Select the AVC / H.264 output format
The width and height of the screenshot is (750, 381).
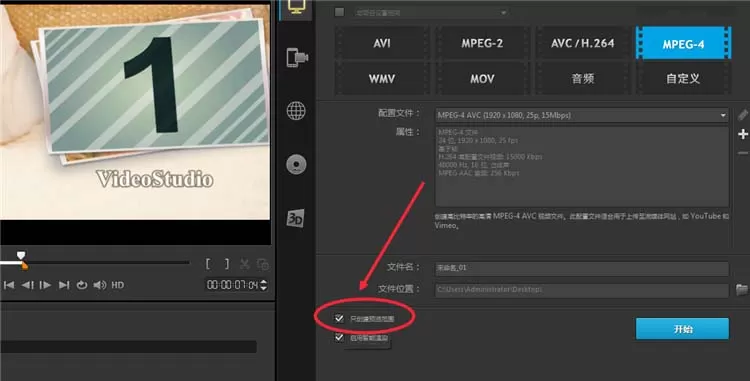[583, 43]
